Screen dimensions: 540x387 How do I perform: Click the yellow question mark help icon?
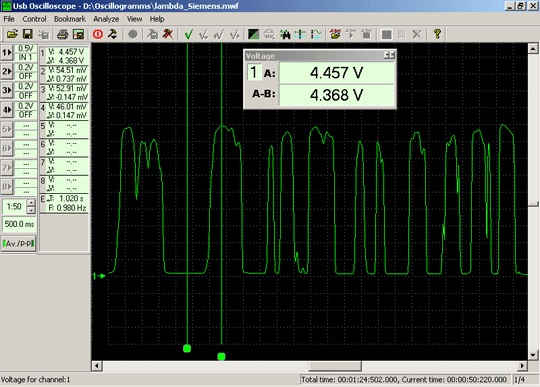point(437,34)
